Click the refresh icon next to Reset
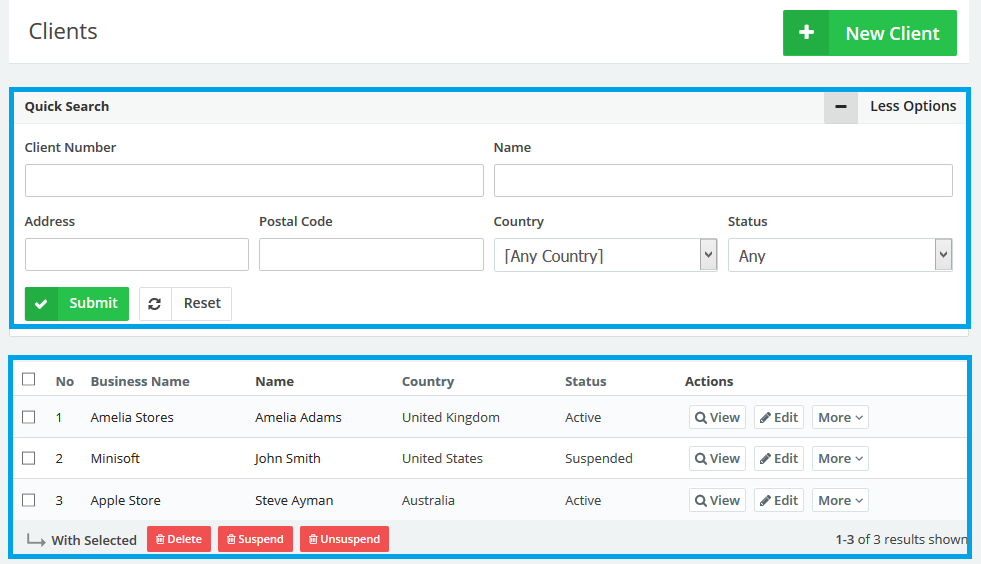 click(x=155, y=304)
